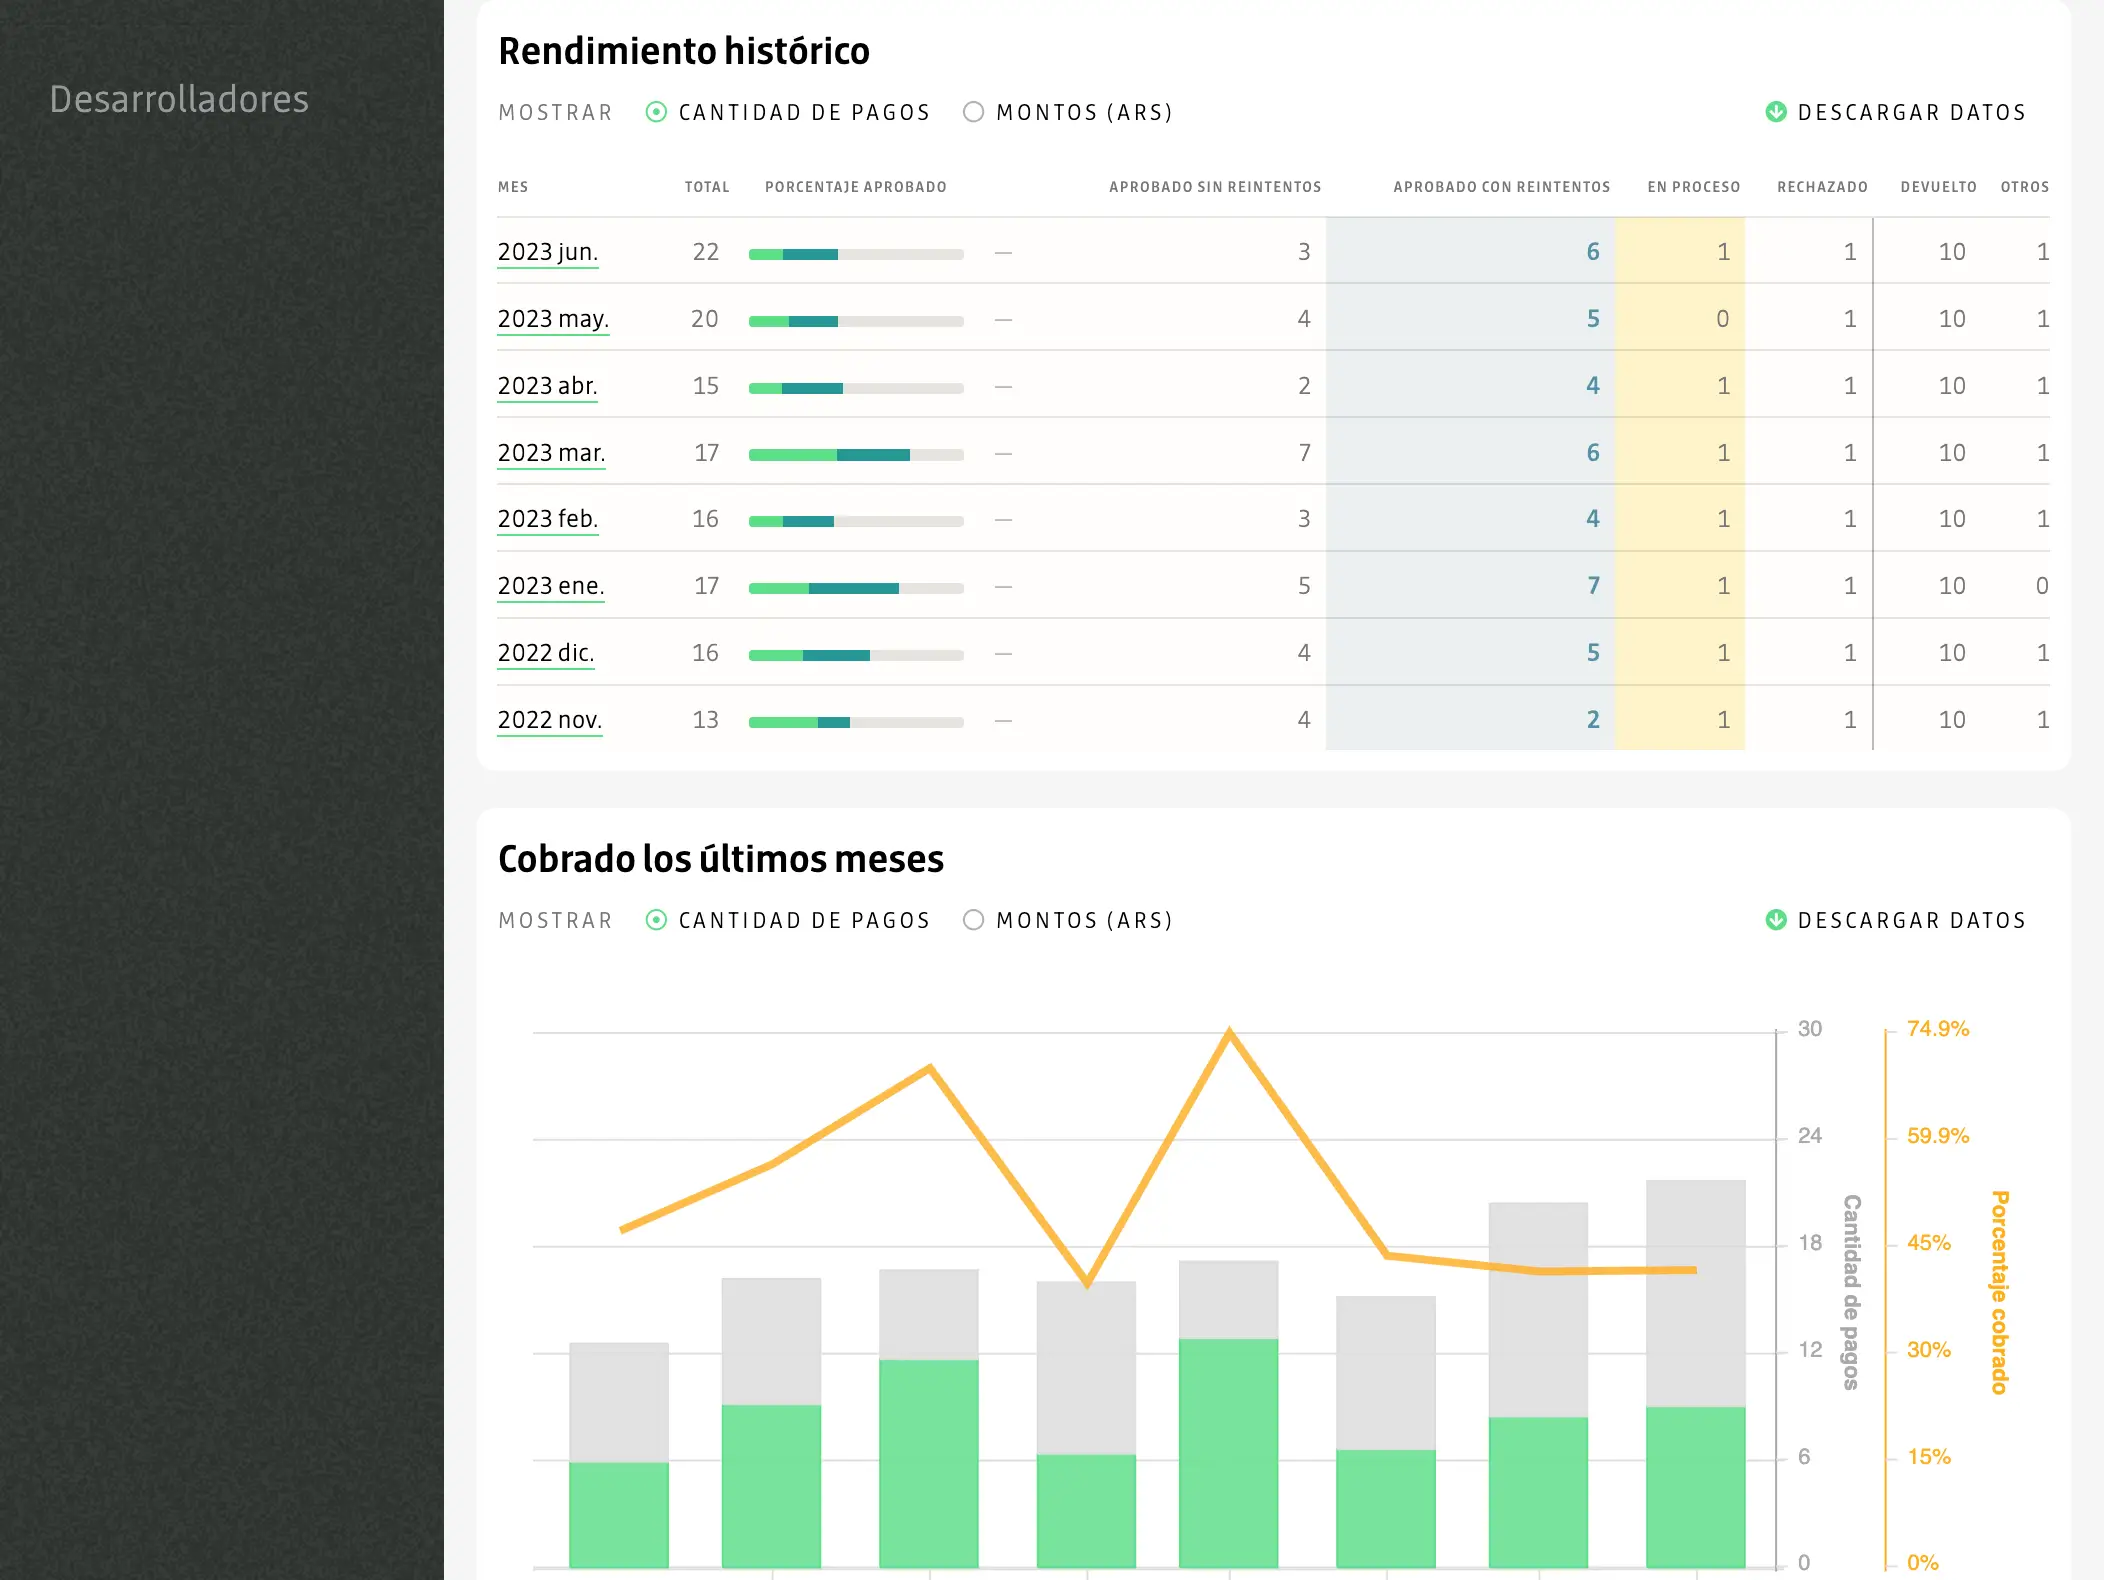Open the 2023 ene. month link
The image size is (2104, 1580).
pos(551,586)
